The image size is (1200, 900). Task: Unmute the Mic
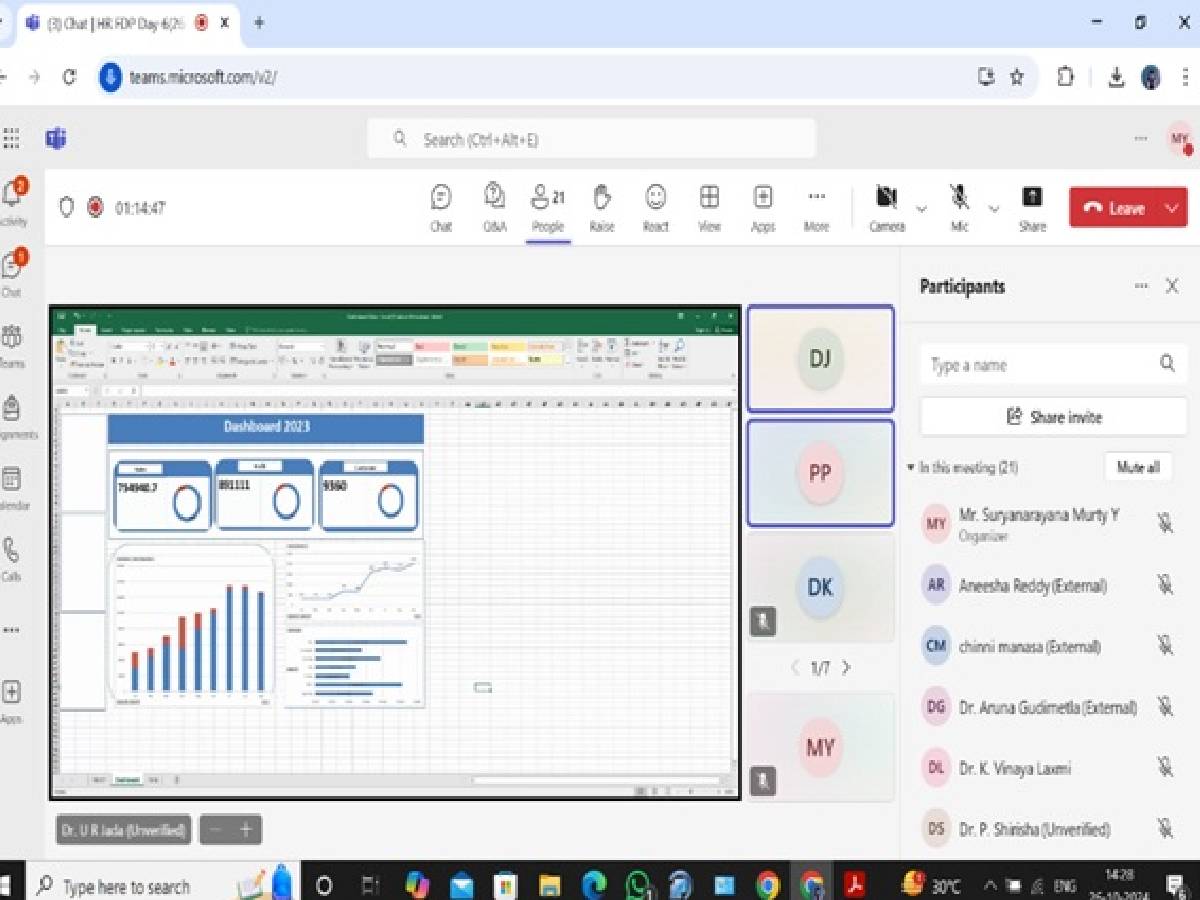[x=959, y=207]
